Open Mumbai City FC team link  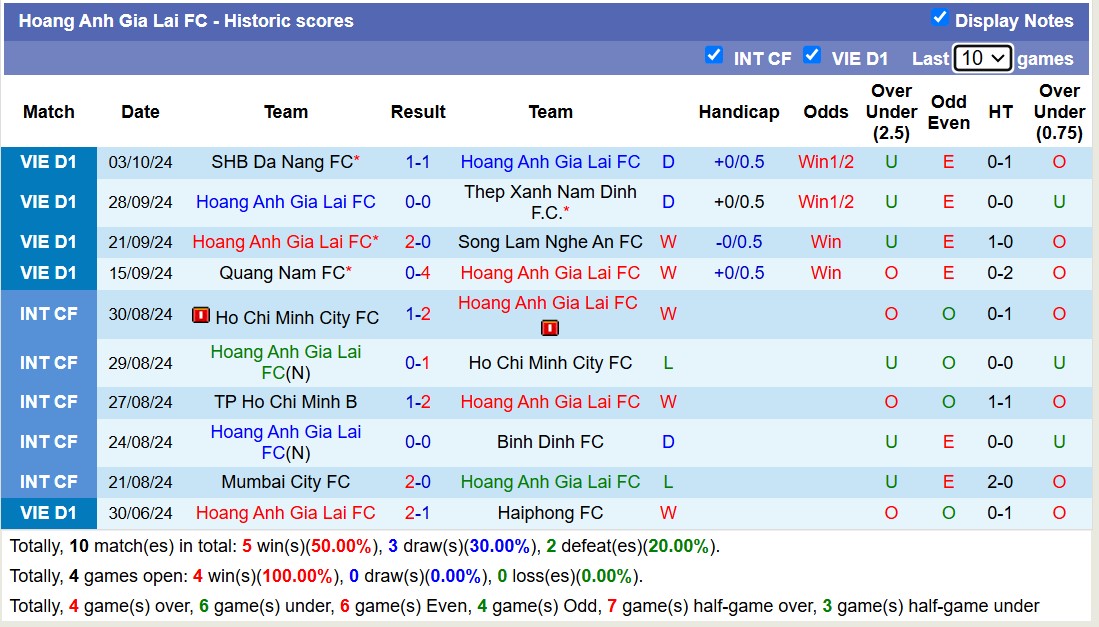[x=286, y=481]
